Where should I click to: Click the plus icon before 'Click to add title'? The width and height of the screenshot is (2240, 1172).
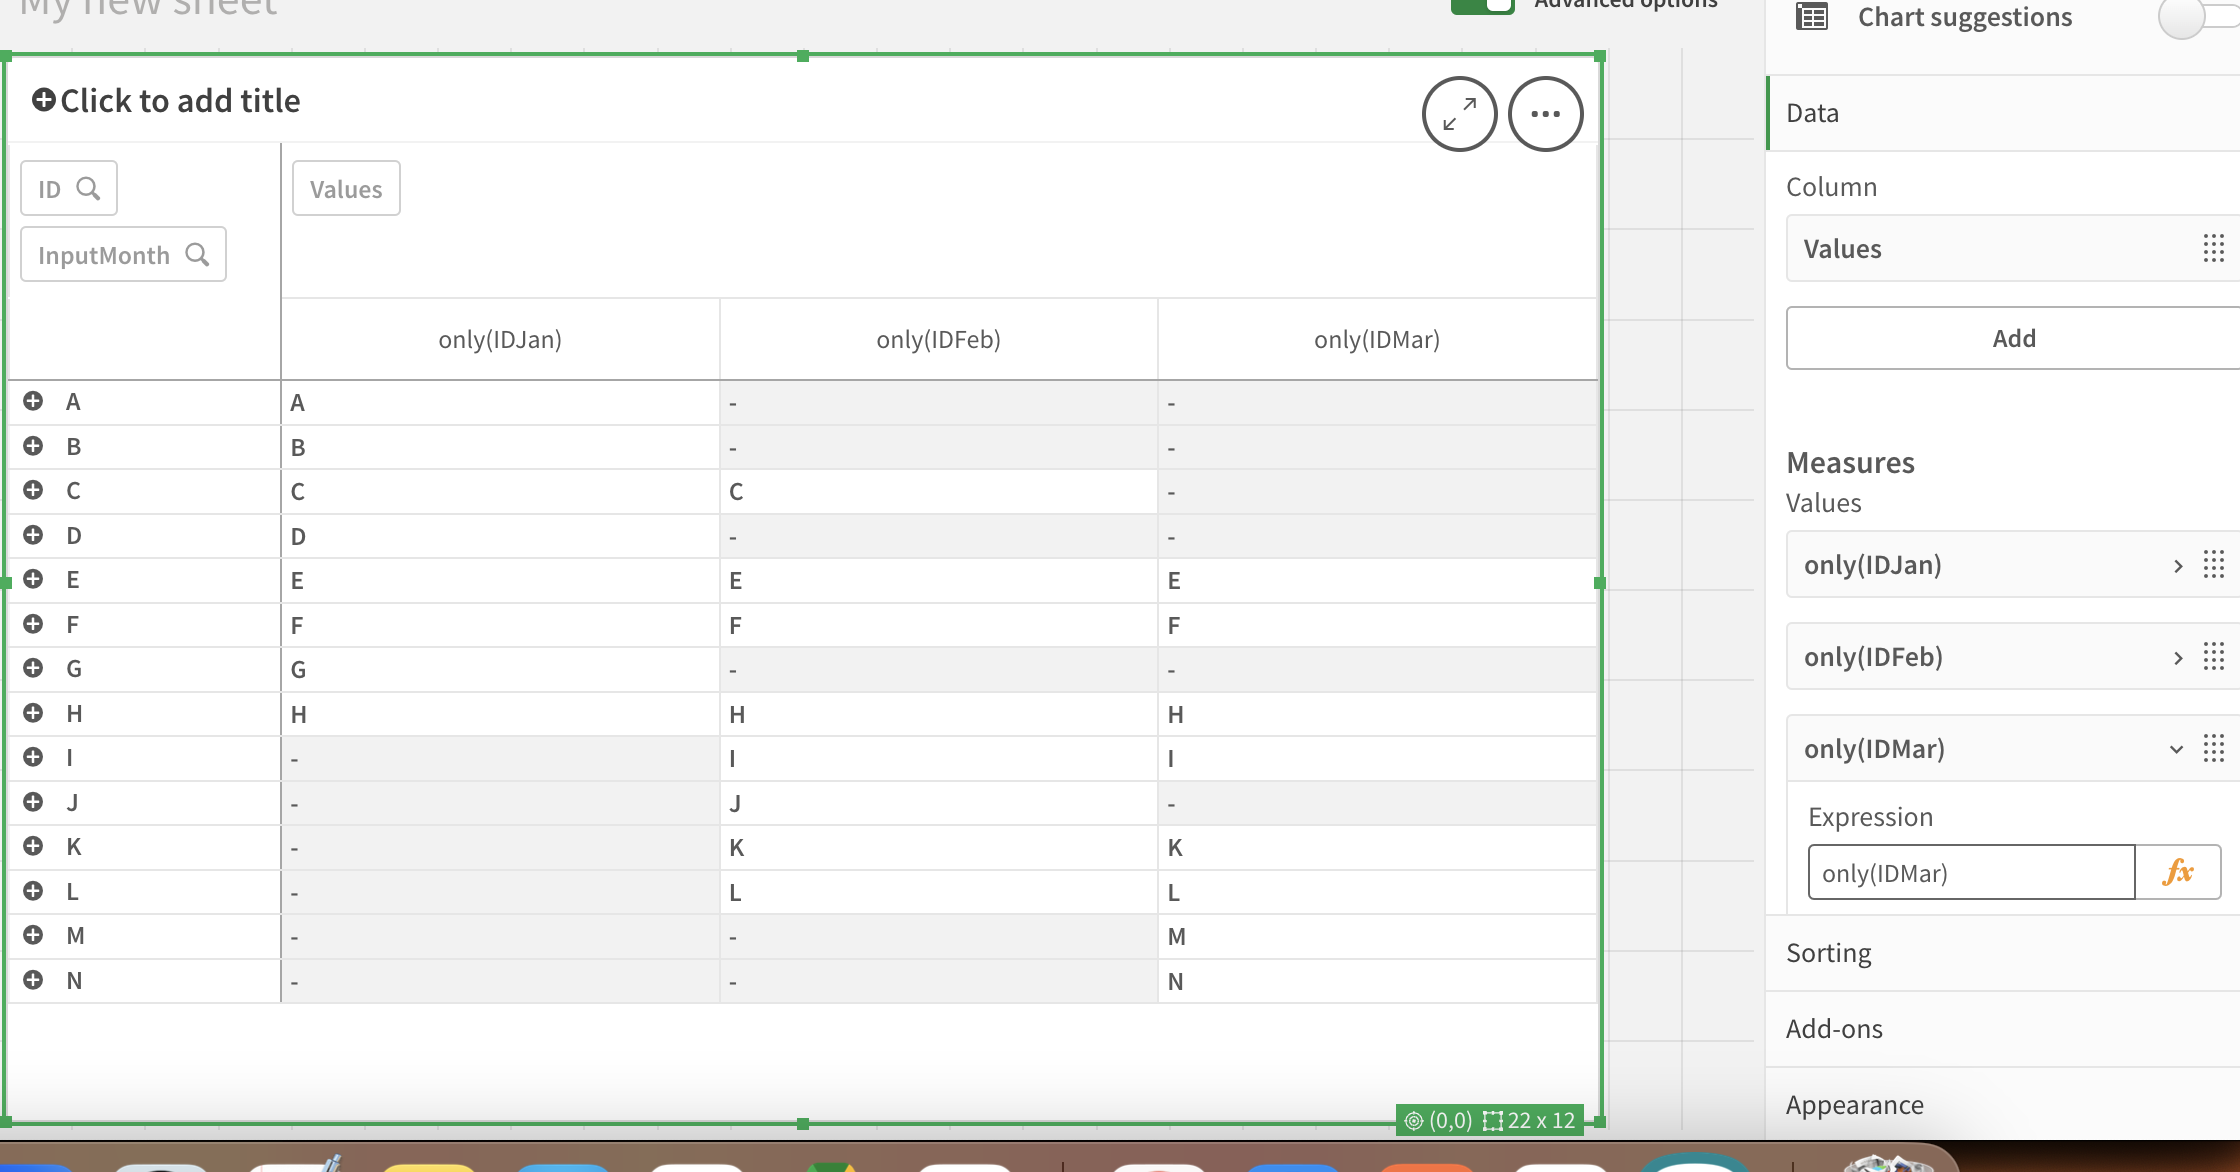coord(43,100)
